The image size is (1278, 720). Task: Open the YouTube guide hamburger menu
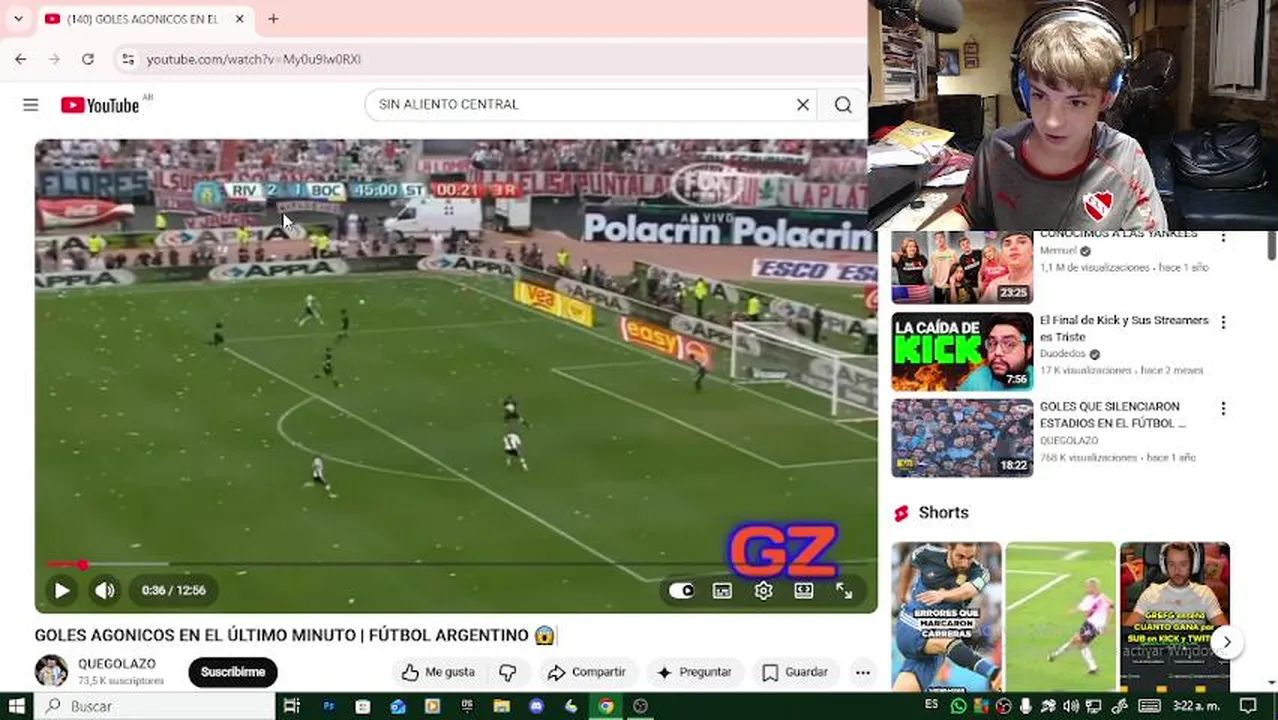[x=30, y=105]
